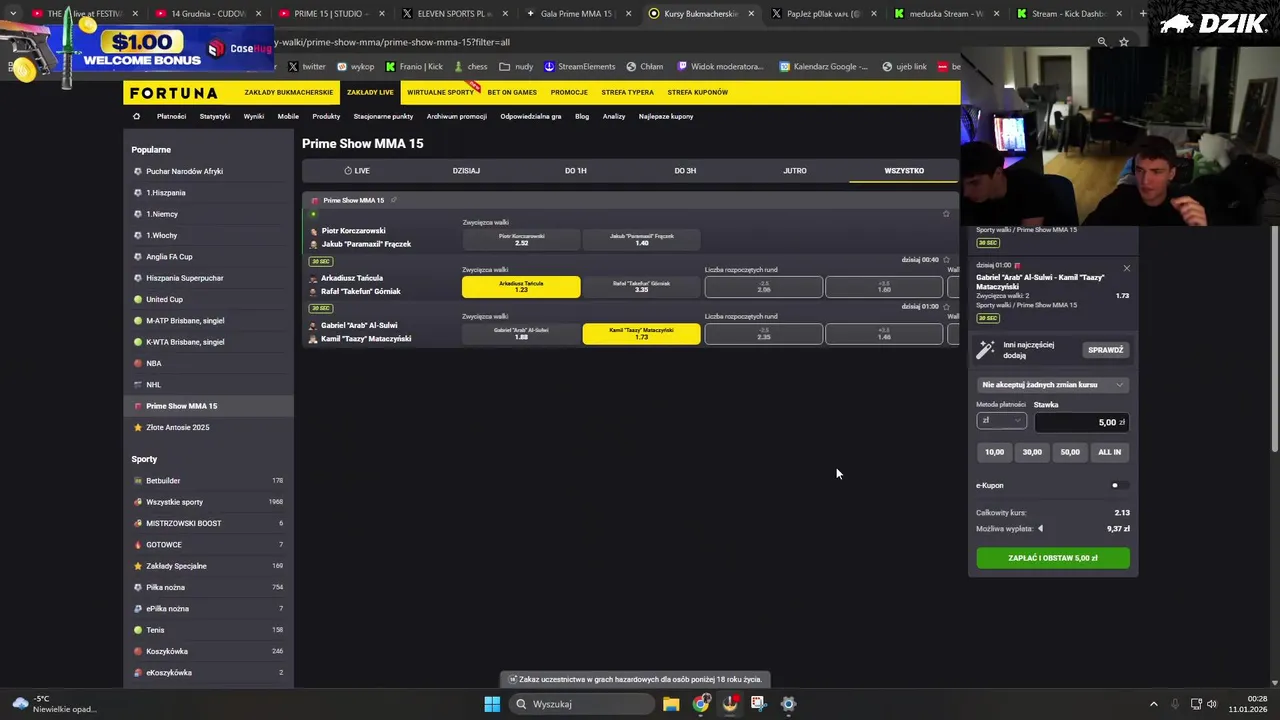Click the magic wand suggestion icon
This screenshot has width=1280, height=720.
(986, 349)
